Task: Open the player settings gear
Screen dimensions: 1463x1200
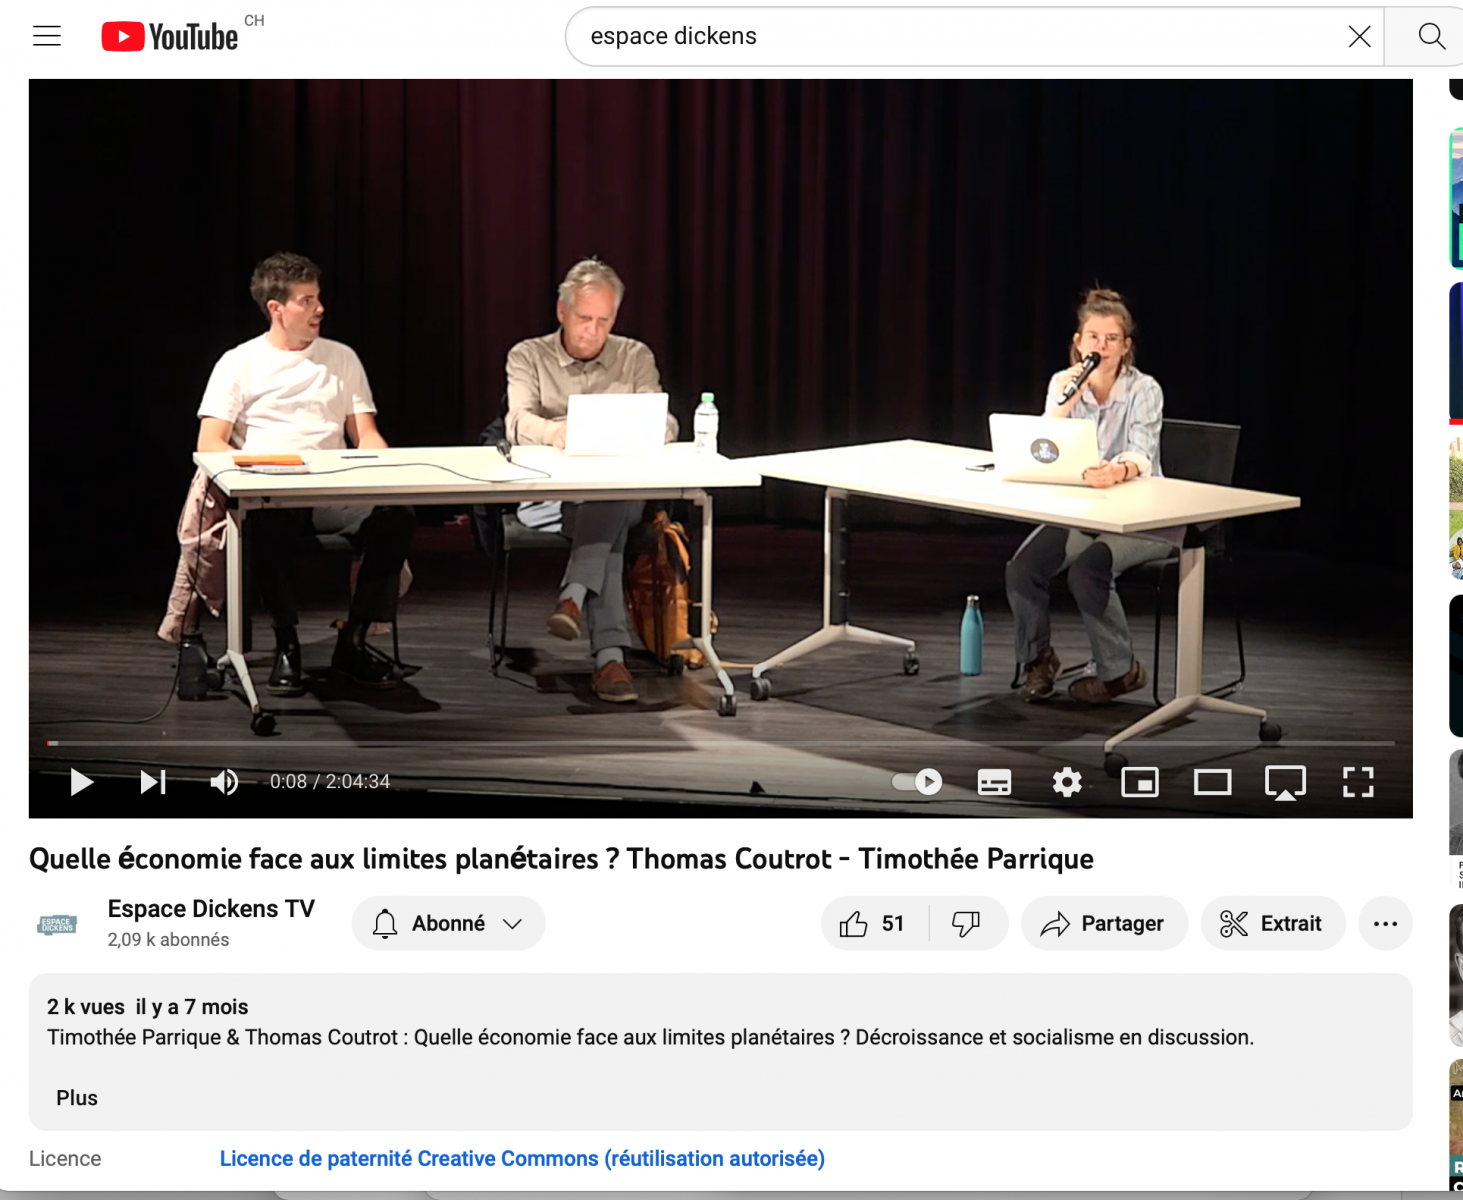Action: [x=1067, y=782]
